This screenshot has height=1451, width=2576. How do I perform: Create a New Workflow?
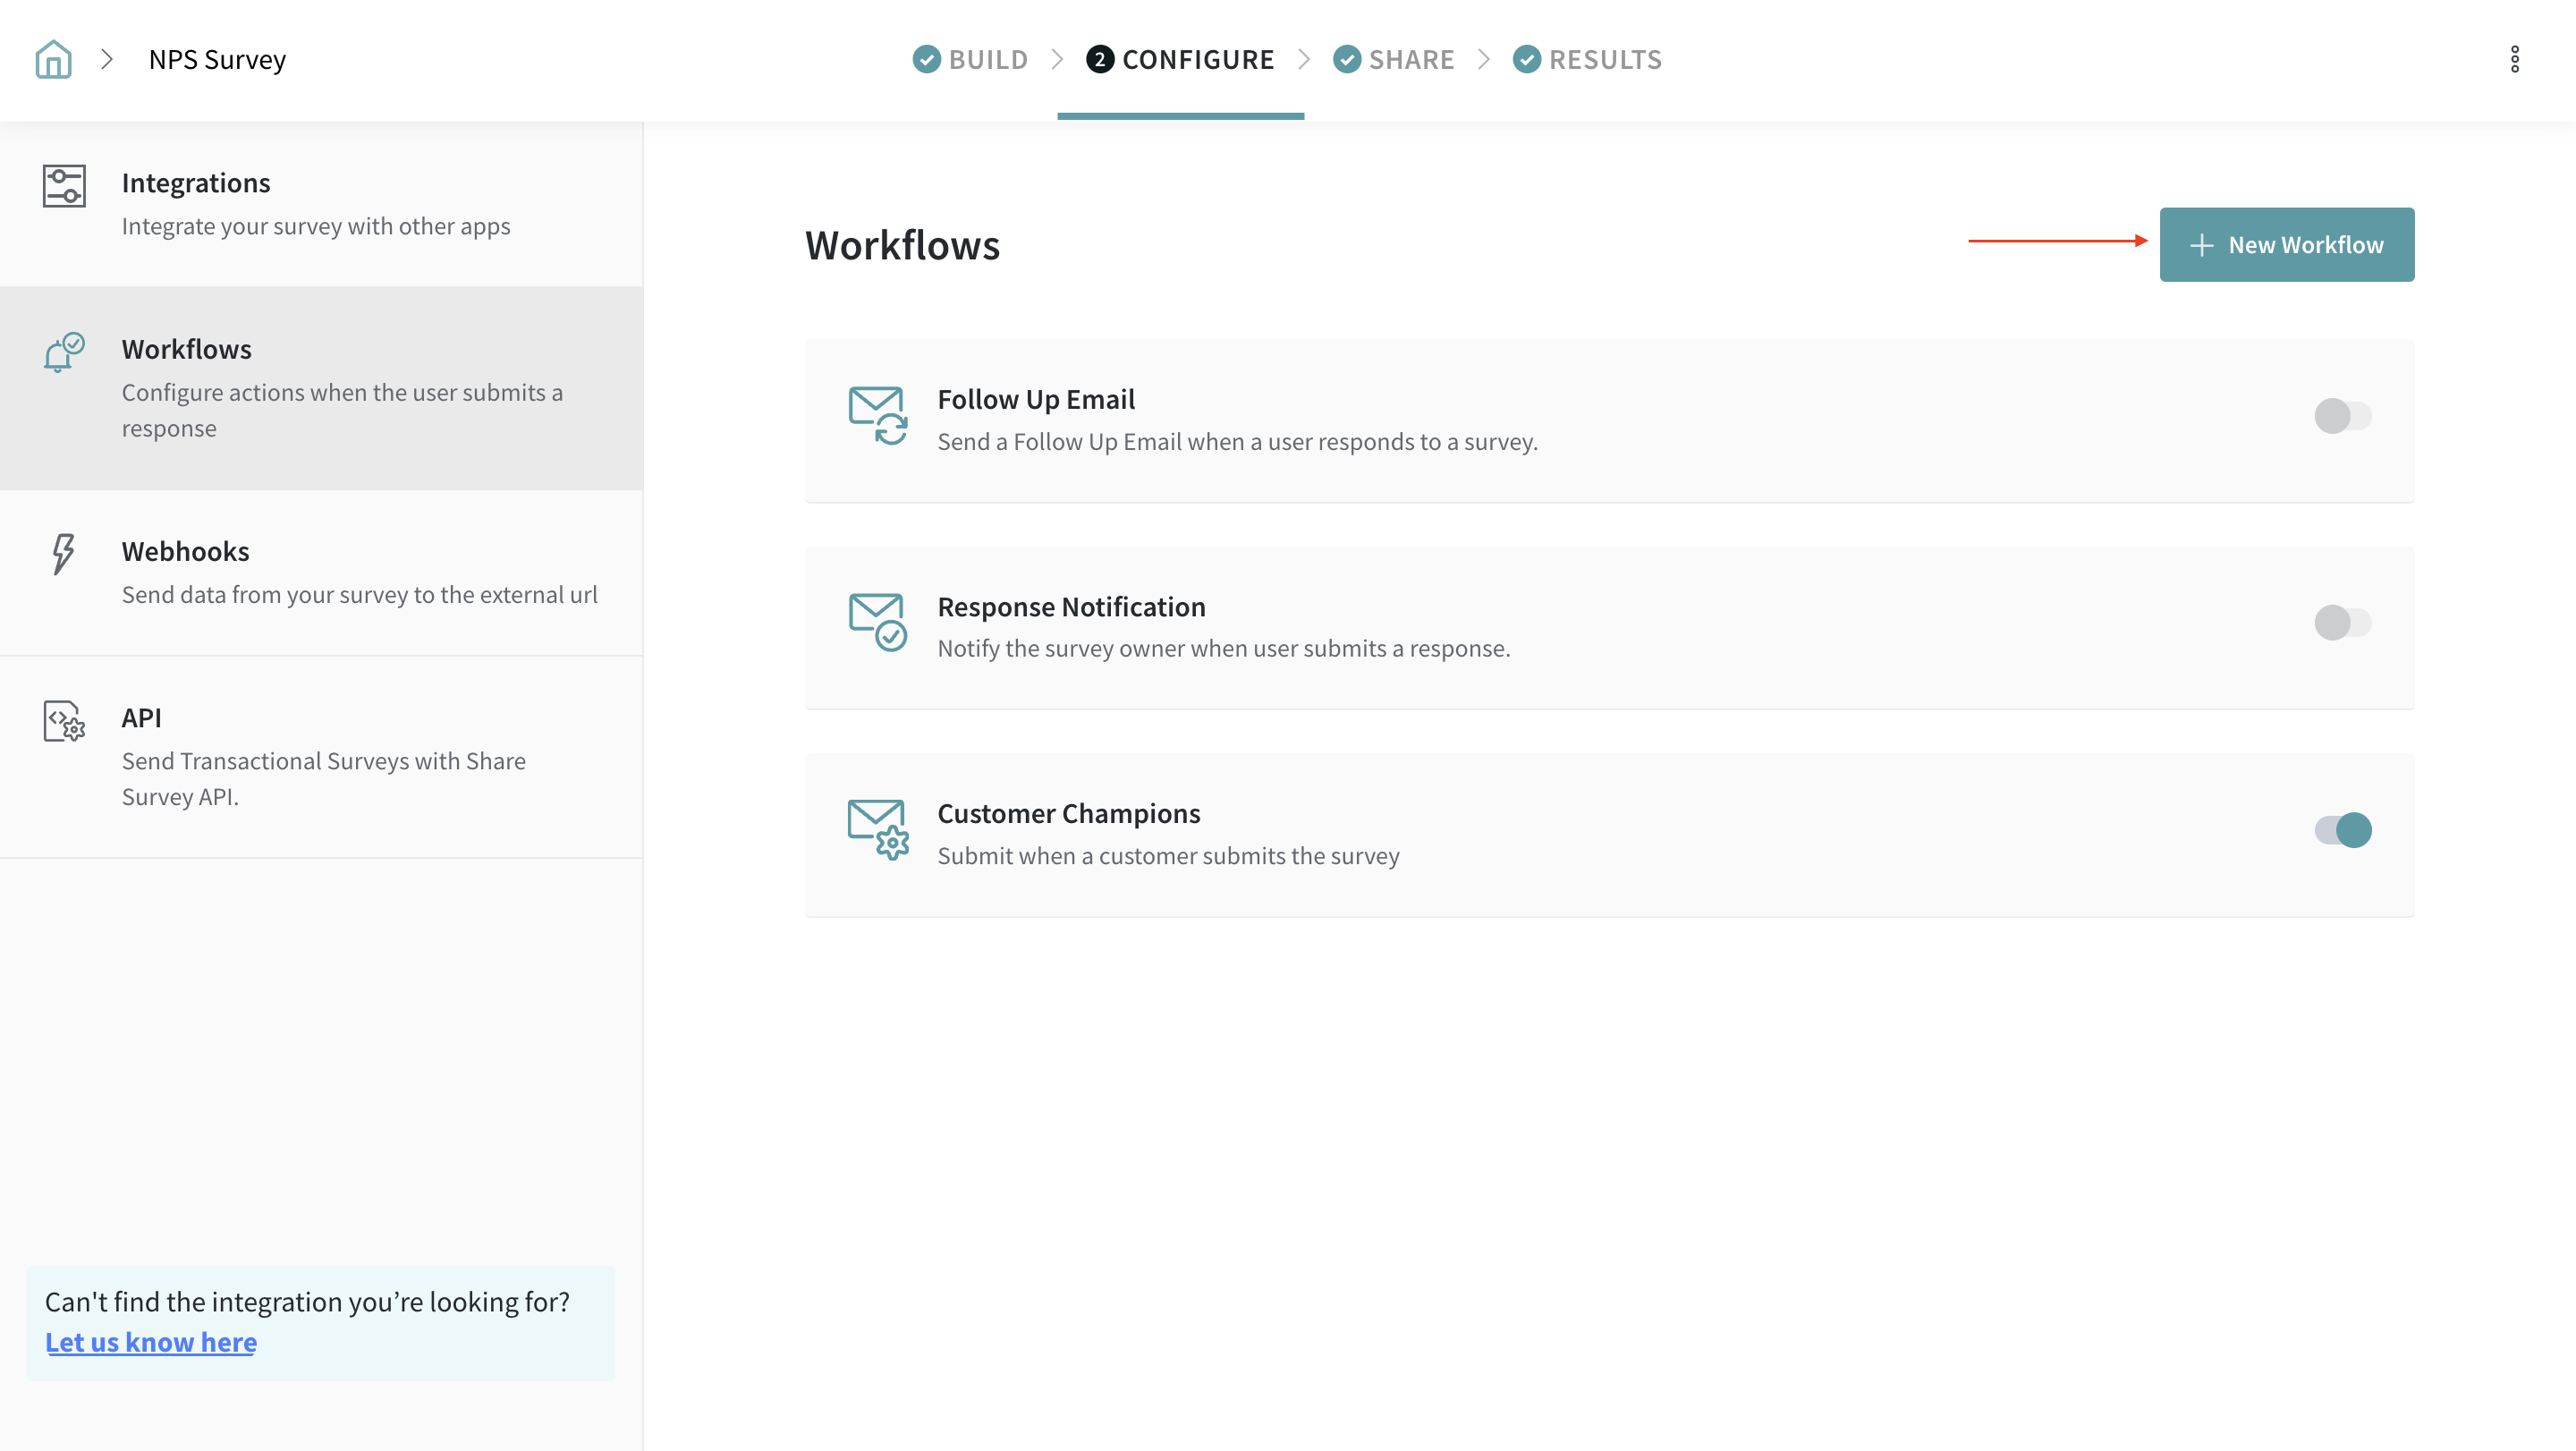pos(2286,244)
